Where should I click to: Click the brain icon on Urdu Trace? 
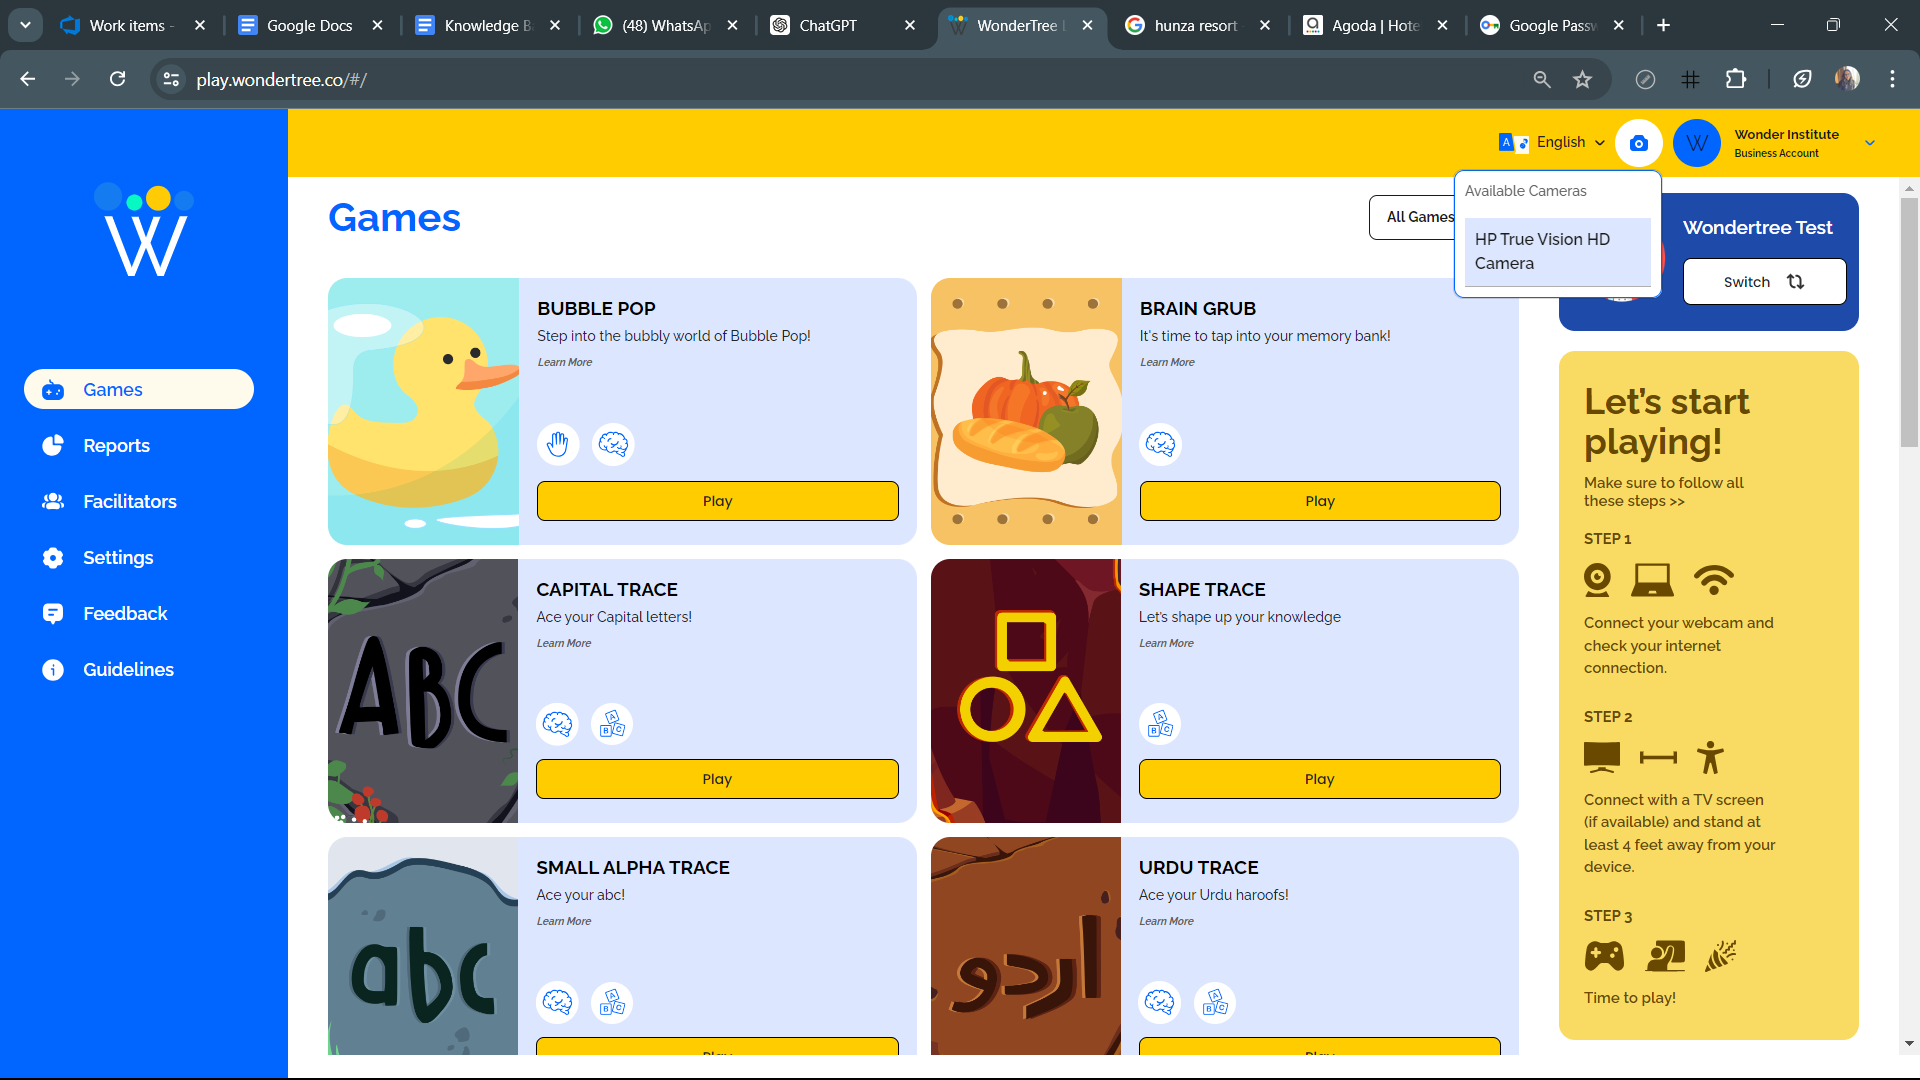(1160, 1002)
